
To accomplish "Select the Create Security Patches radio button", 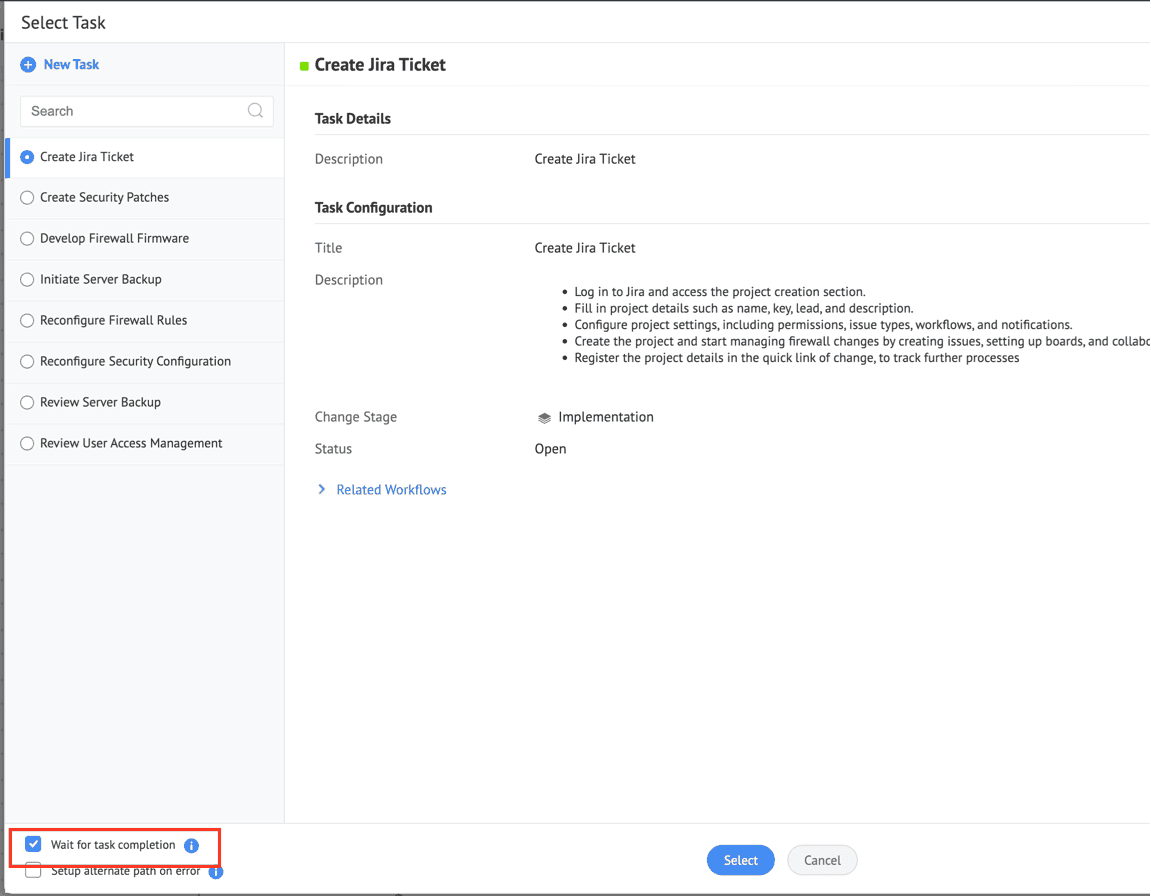I will [x=27, y=198].
